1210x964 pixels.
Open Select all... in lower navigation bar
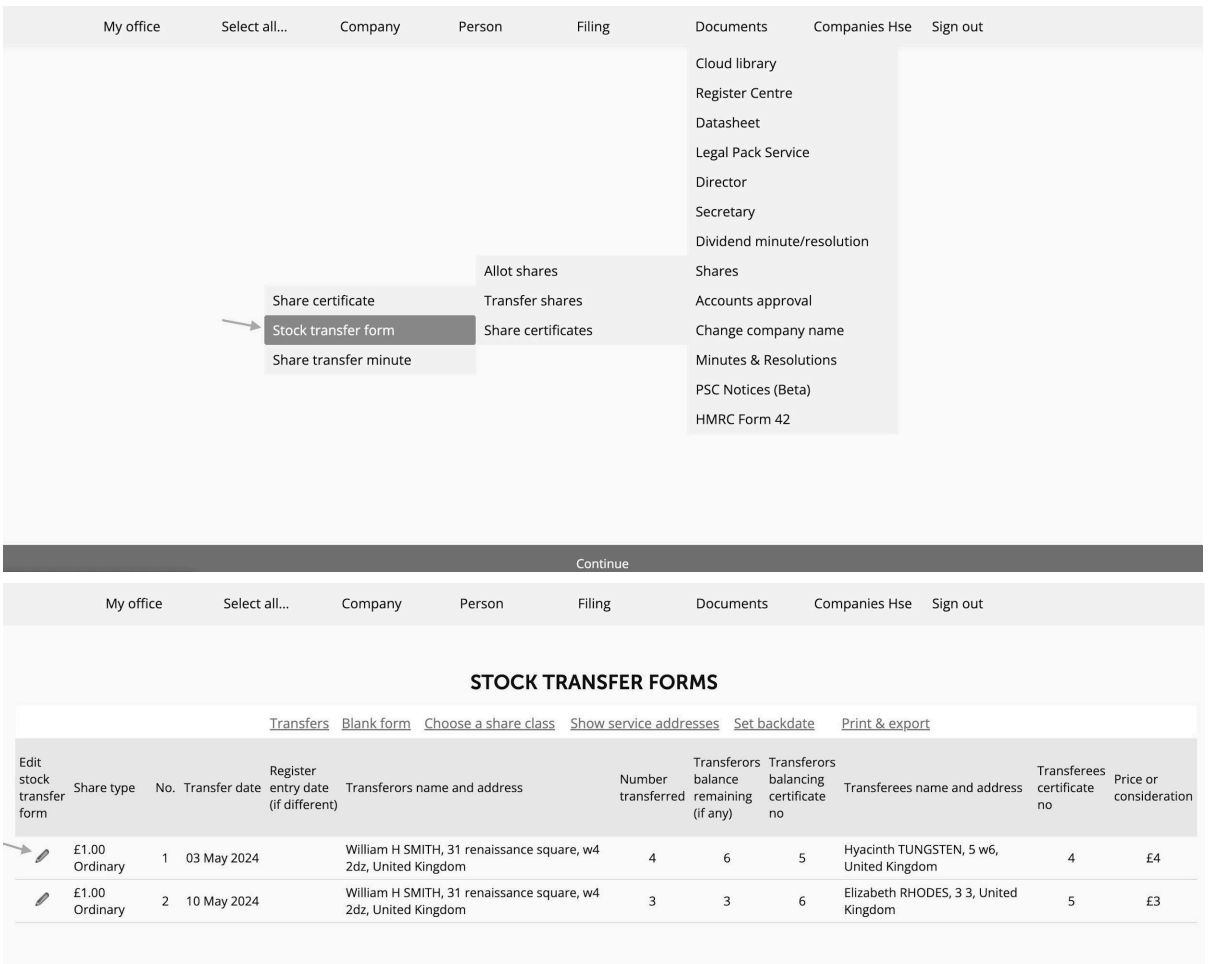click(x=256, y=604)
